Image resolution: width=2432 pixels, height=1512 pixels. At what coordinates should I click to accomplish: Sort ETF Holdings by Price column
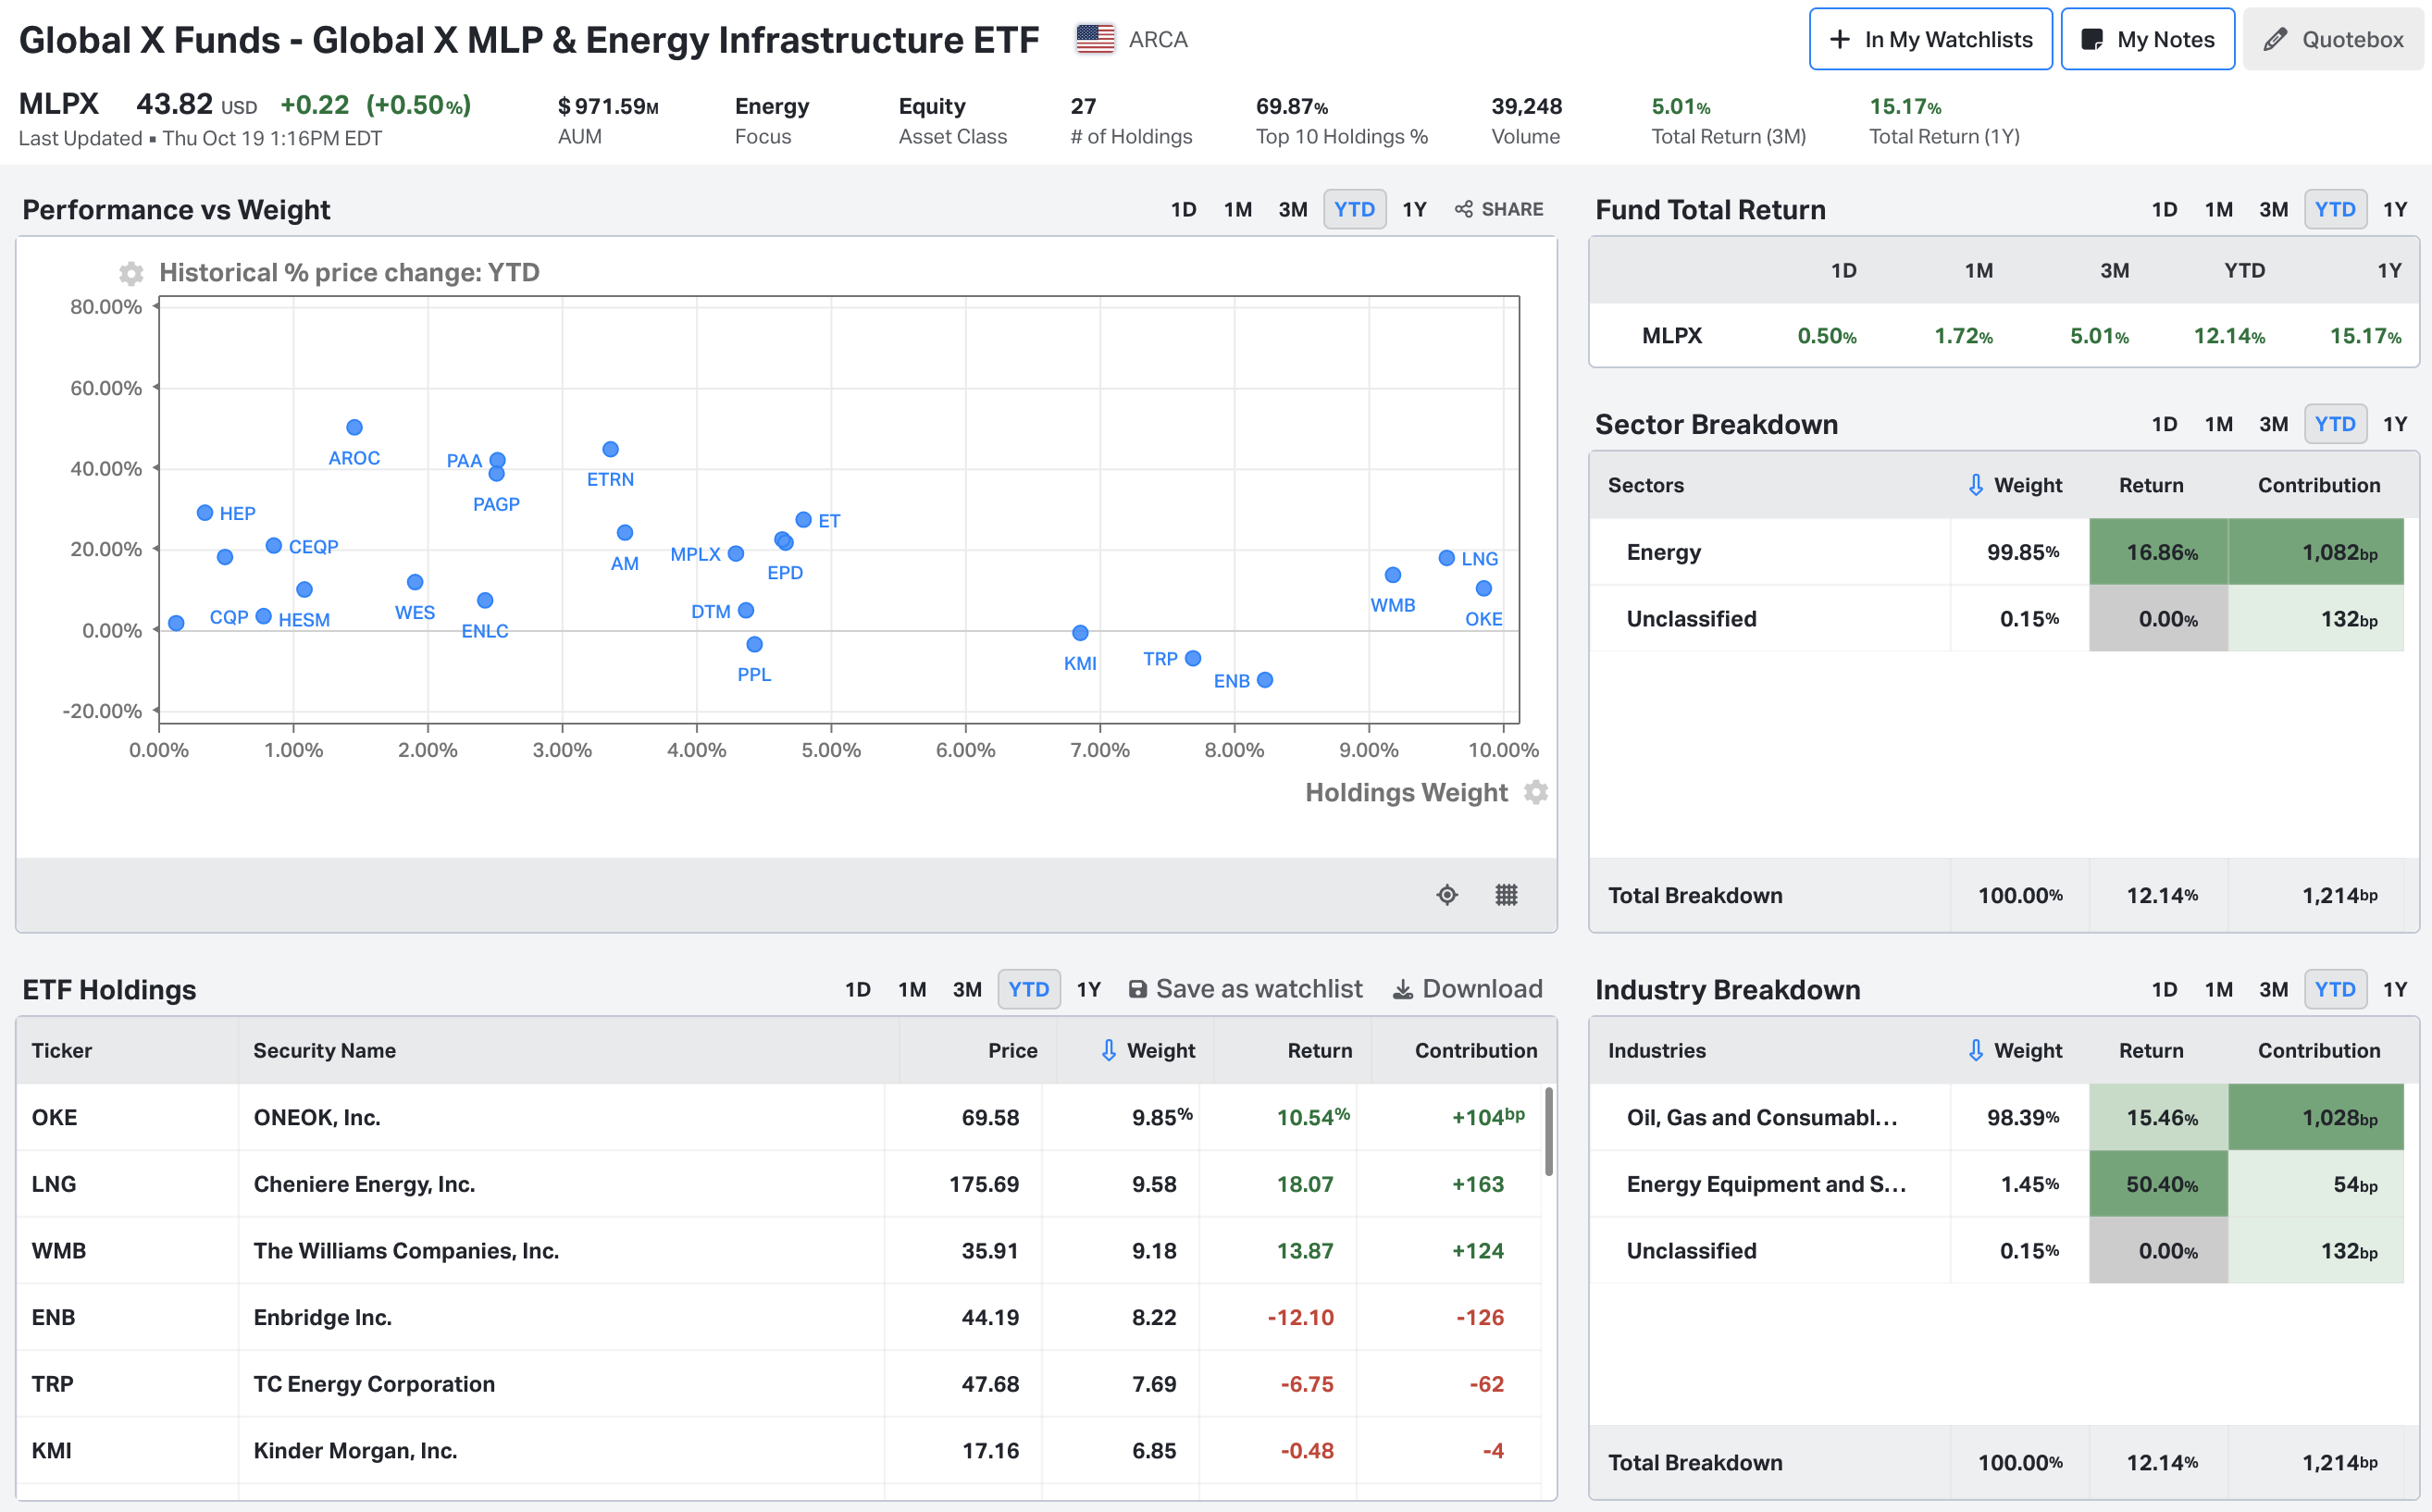(1013, 1050)
